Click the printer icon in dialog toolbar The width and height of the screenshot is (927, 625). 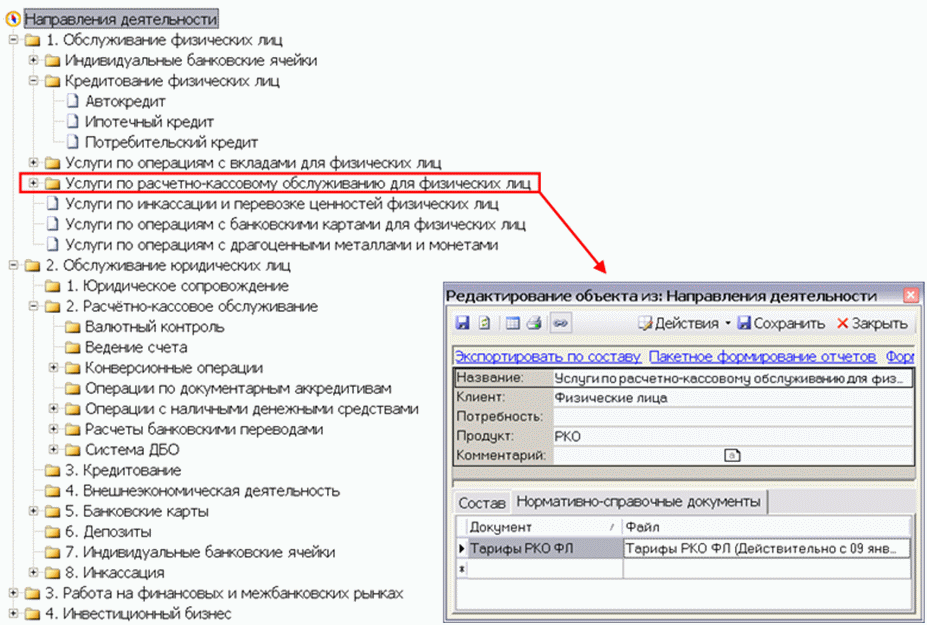[x=533, y=324]
